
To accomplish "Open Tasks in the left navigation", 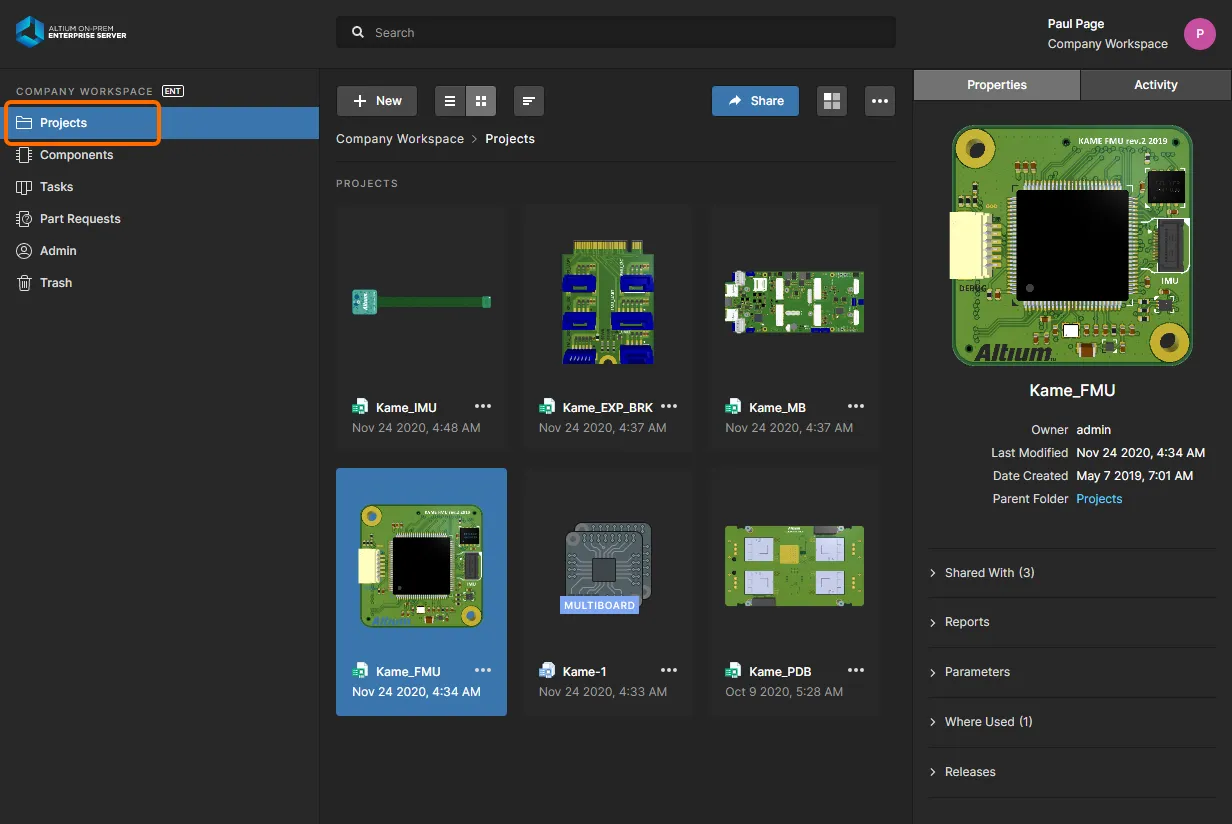I will [159, 187].
